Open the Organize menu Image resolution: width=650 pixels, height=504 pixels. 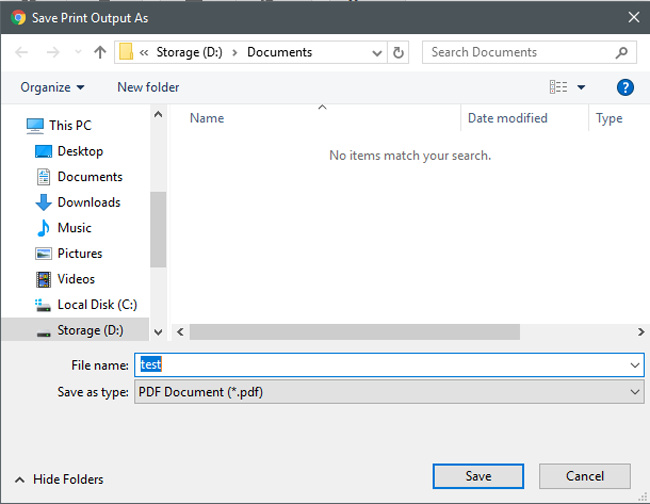coord(52,88)
